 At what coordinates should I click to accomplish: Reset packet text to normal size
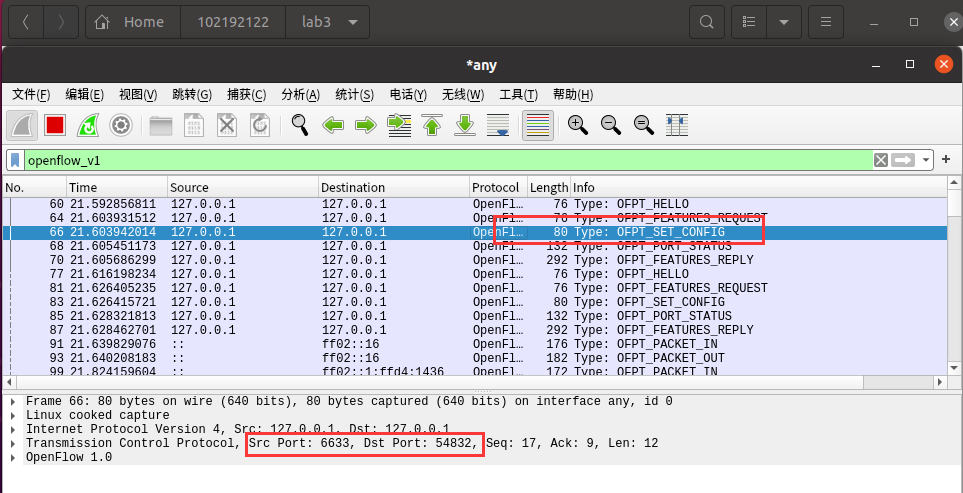pos(644,126)
